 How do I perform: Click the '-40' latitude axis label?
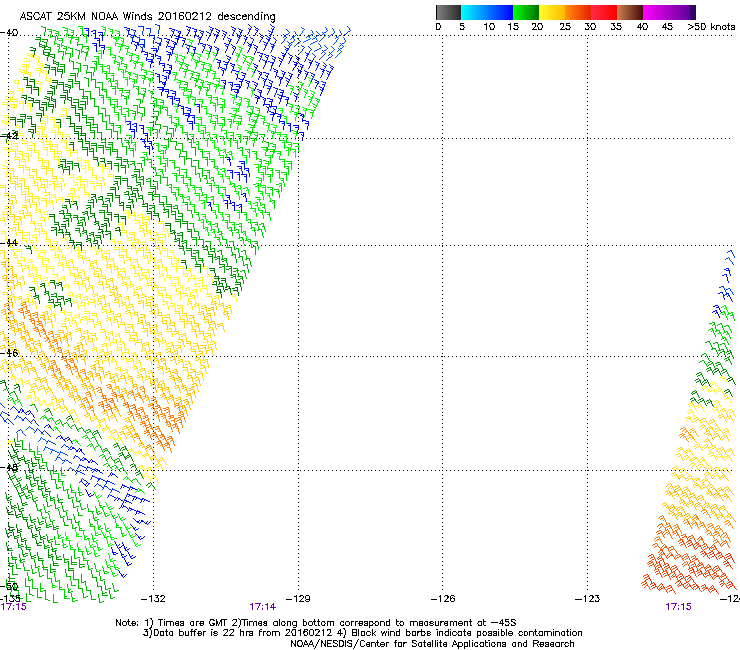pyautogui.click(x=9, y=33)
